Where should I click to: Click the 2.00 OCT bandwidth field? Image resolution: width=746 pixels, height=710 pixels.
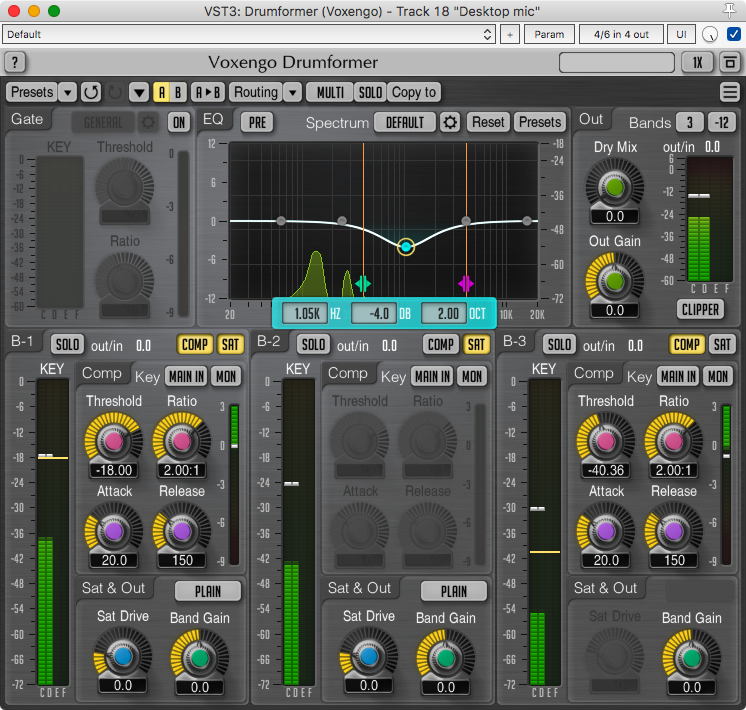(446, 314)
